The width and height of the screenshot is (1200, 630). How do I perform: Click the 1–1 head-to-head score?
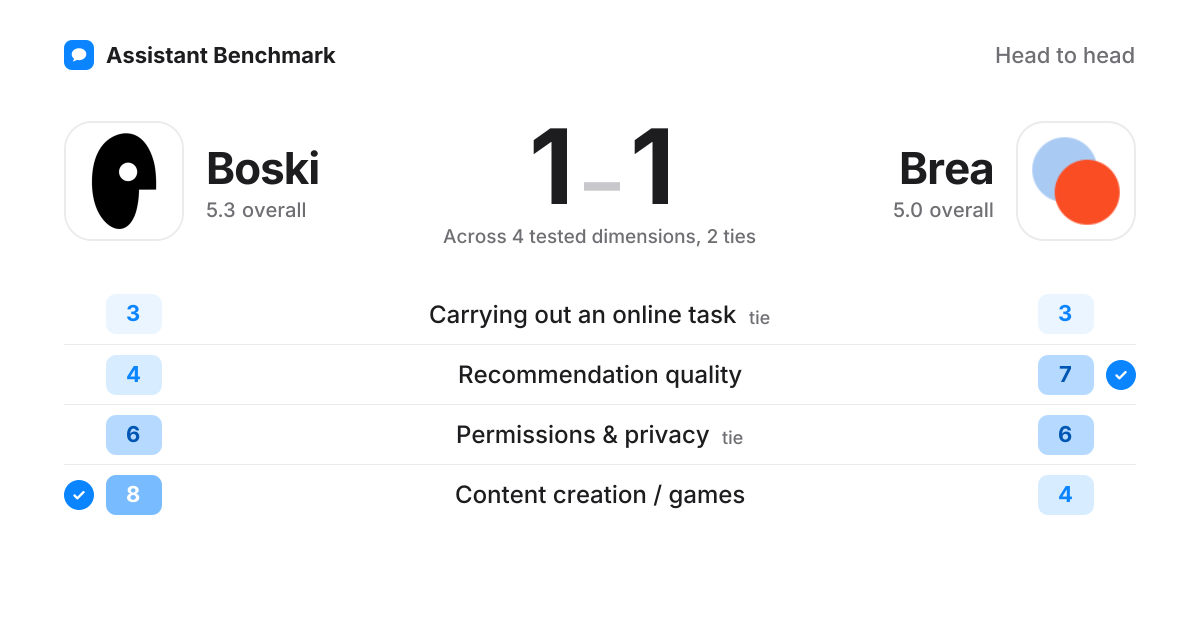click(x=600, y=168)
